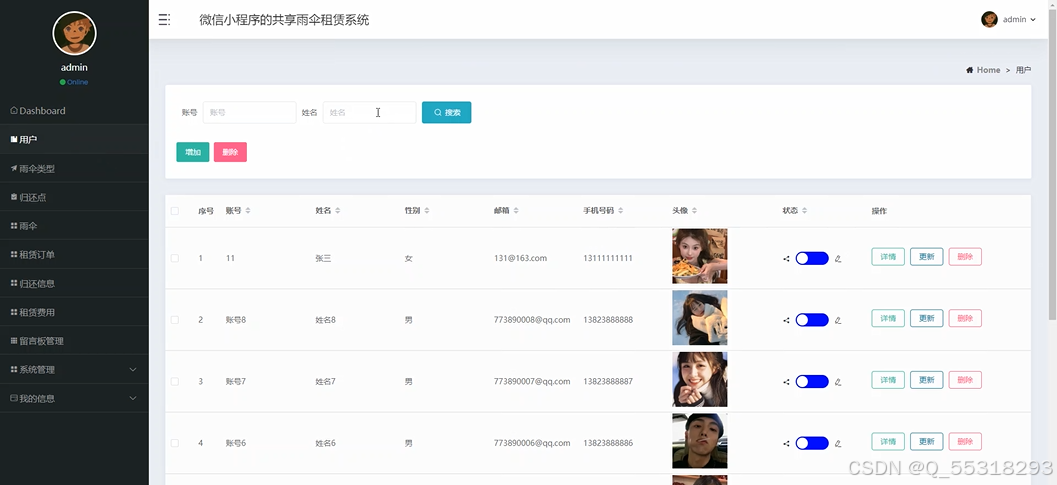This screenshot has height=485, width=1057.
Task: Open 租赁费用 in the sidebar
Action: pos(74,312)
